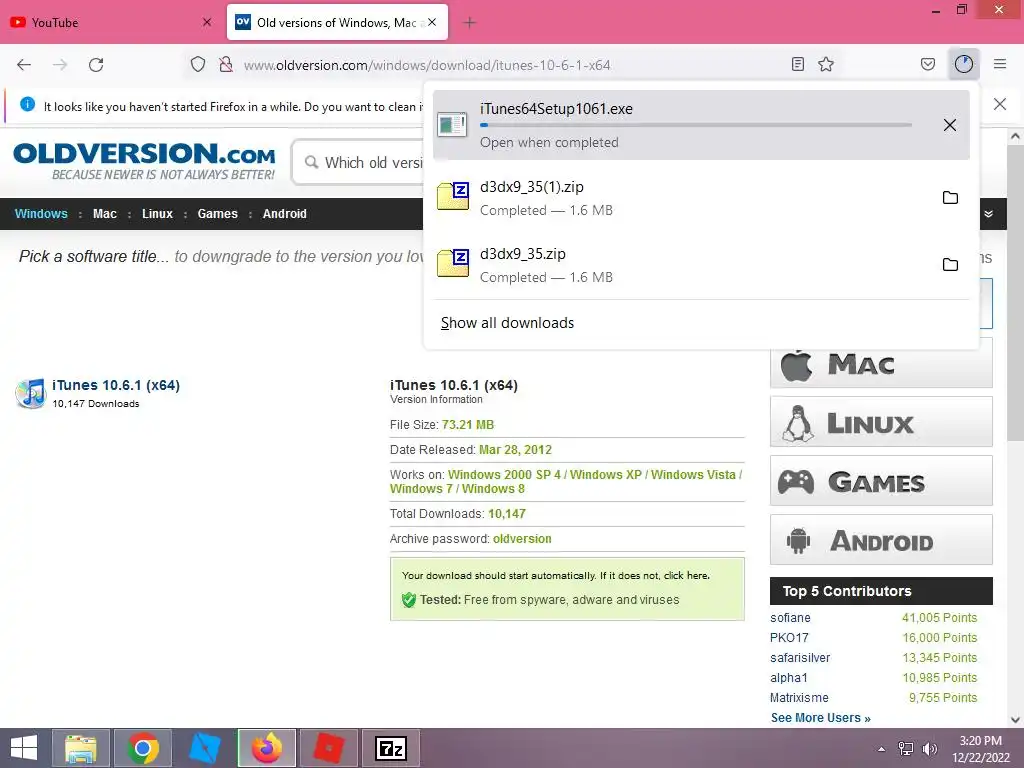Open contributor alpha1's profile
Screen dimensions: 1024x768
coord(788,678)
